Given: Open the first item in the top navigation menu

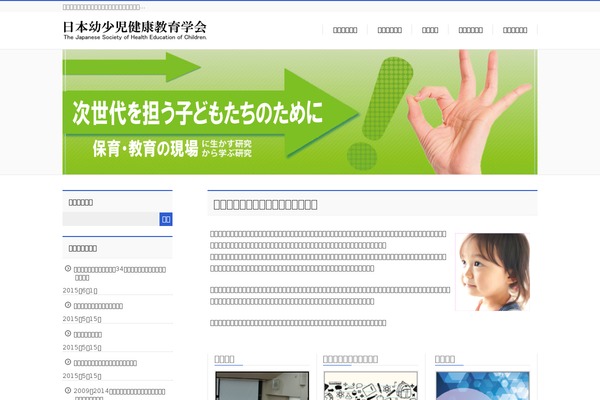Looking at the screenshot, I should tap(345, 30).
